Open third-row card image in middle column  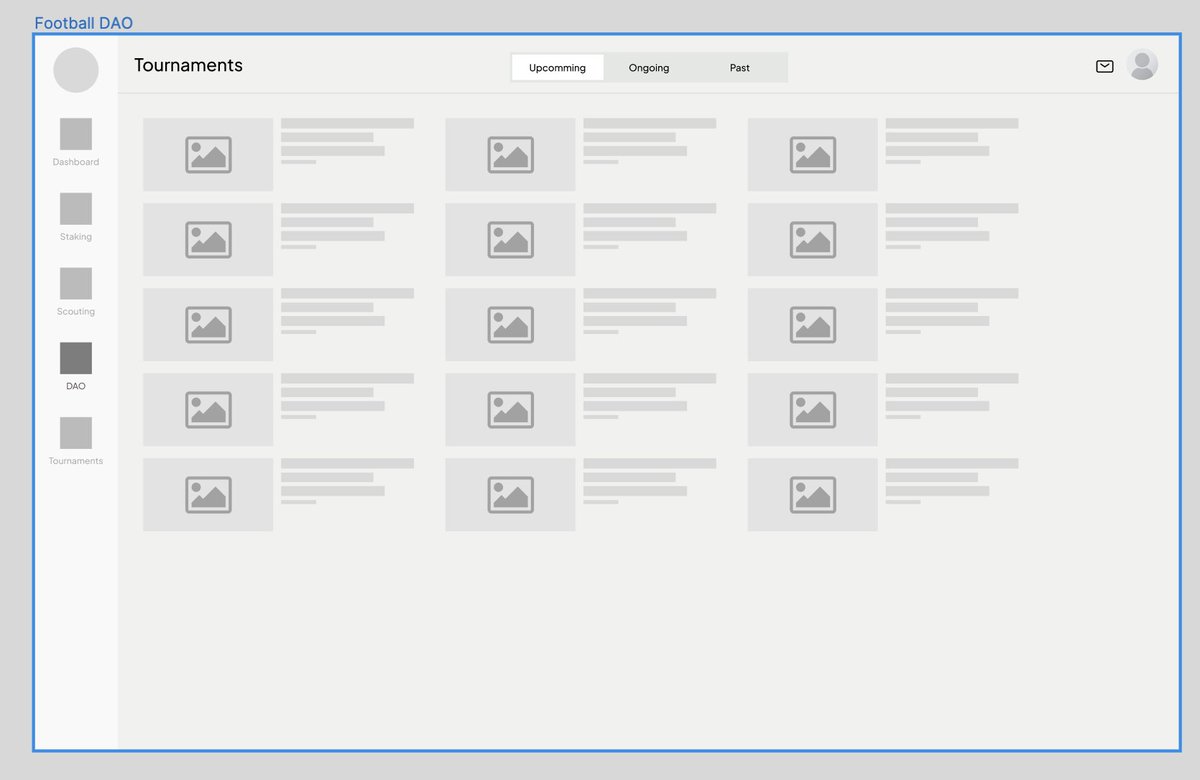point(510,325)
